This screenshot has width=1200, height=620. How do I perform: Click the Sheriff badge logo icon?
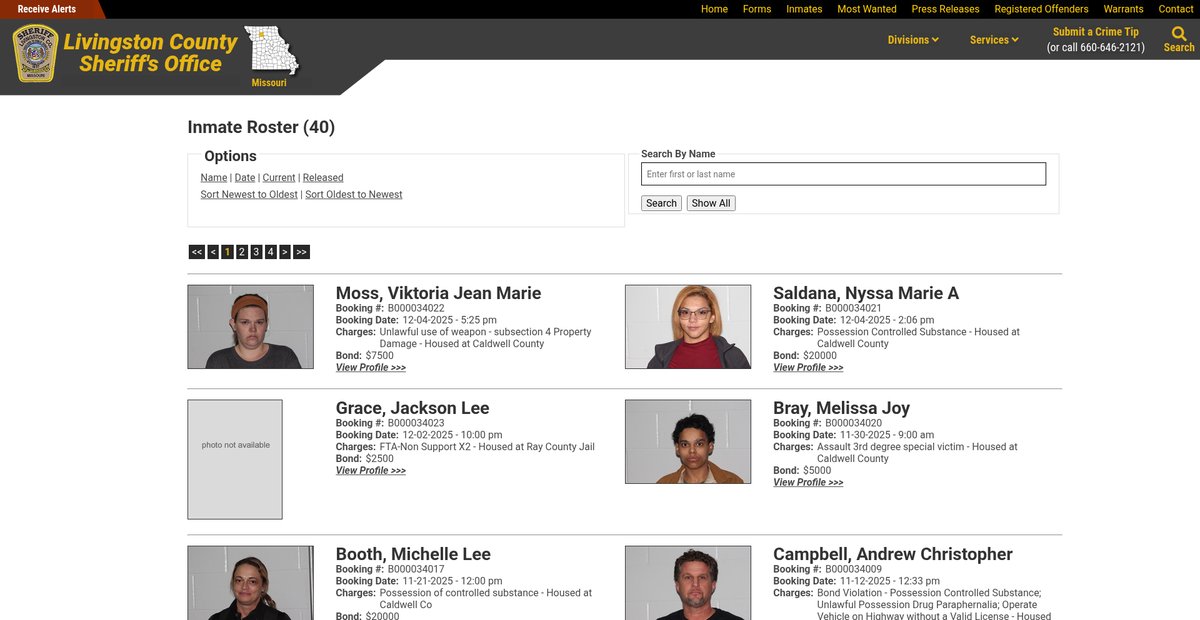pyautogui.click(x=35, y=53)
